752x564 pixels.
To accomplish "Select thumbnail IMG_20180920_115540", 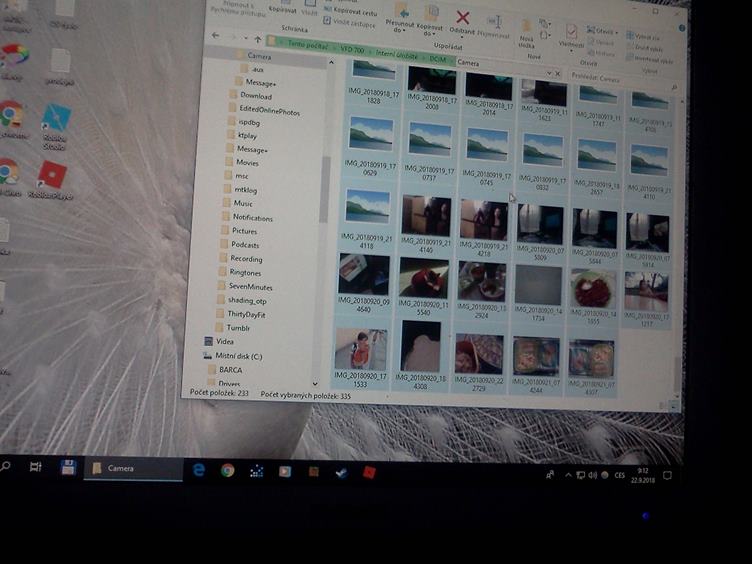I will point(423,287).
